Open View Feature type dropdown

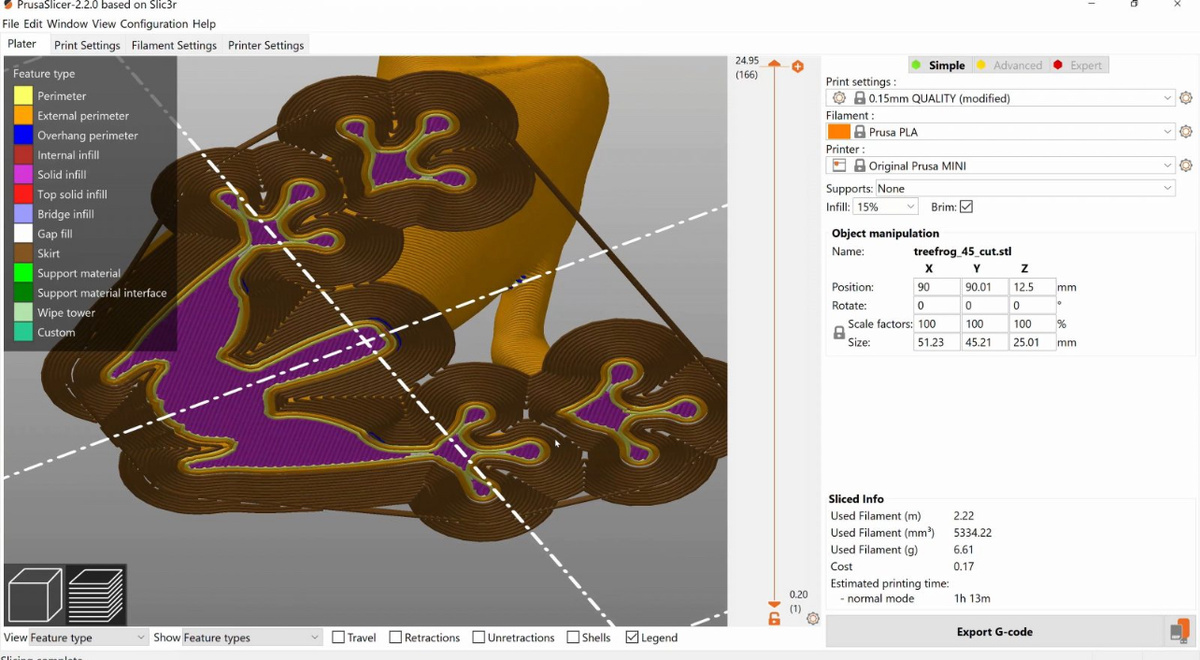click(88, 637)
